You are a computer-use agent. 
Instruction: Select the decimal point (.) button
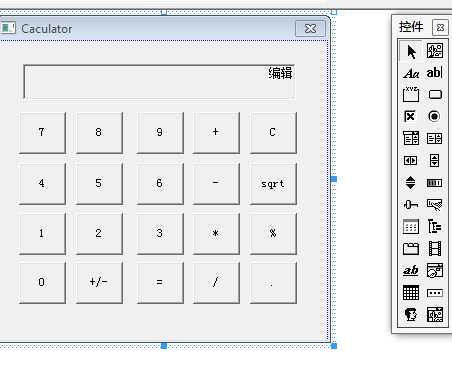(273, 283)
